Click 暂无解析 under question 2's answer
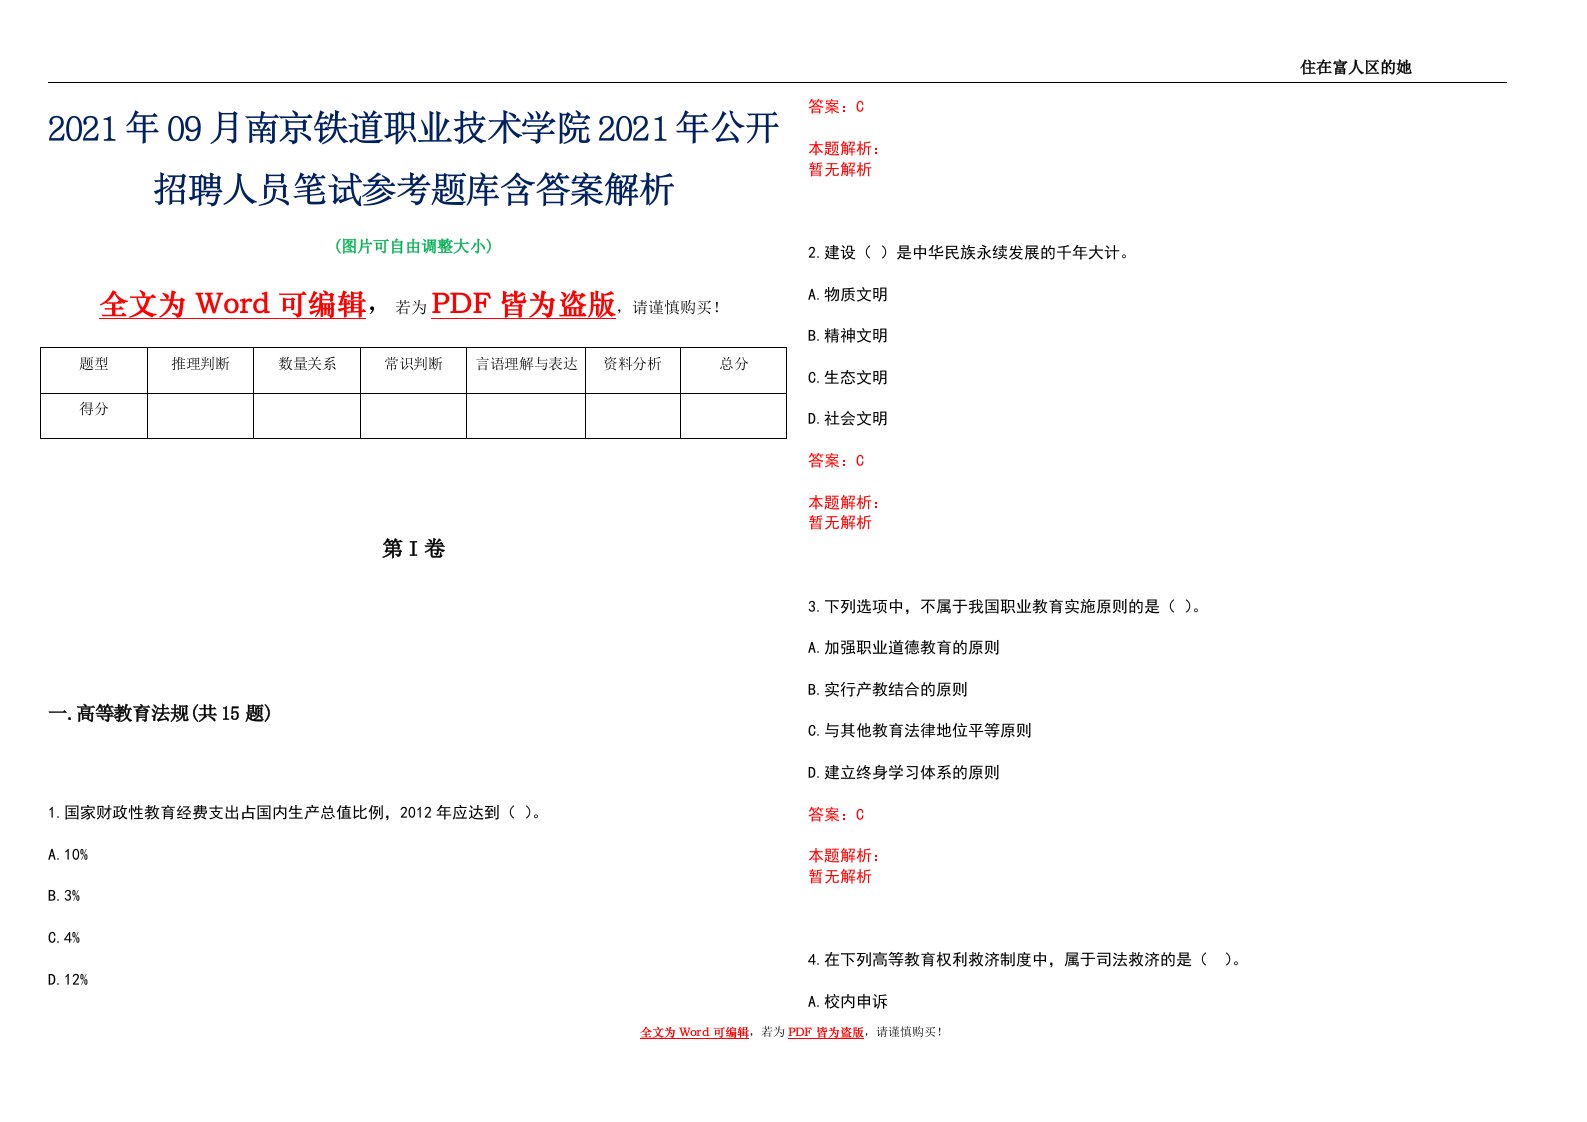 click(x=840, y=522)
